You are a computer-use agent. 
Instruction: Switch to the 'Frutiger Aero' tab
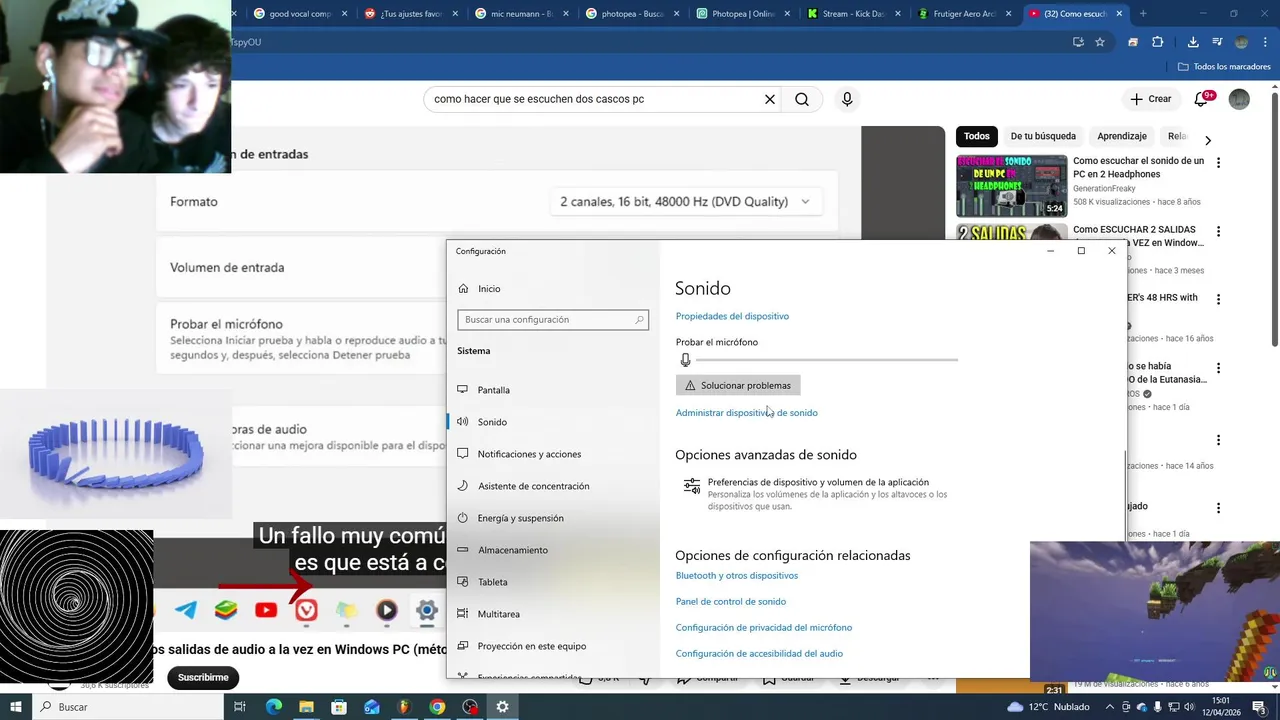(963, 14)
